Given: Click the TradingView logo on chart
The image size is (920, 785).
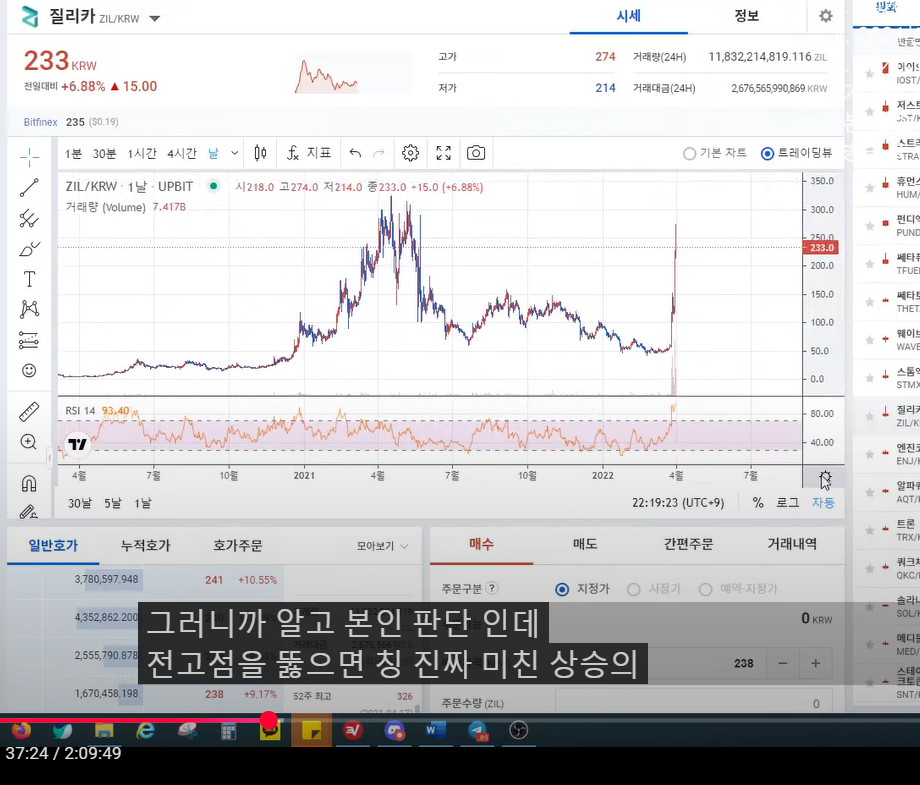Looking at the screenshot, I should pyautogui.click(x=77, y=444).
